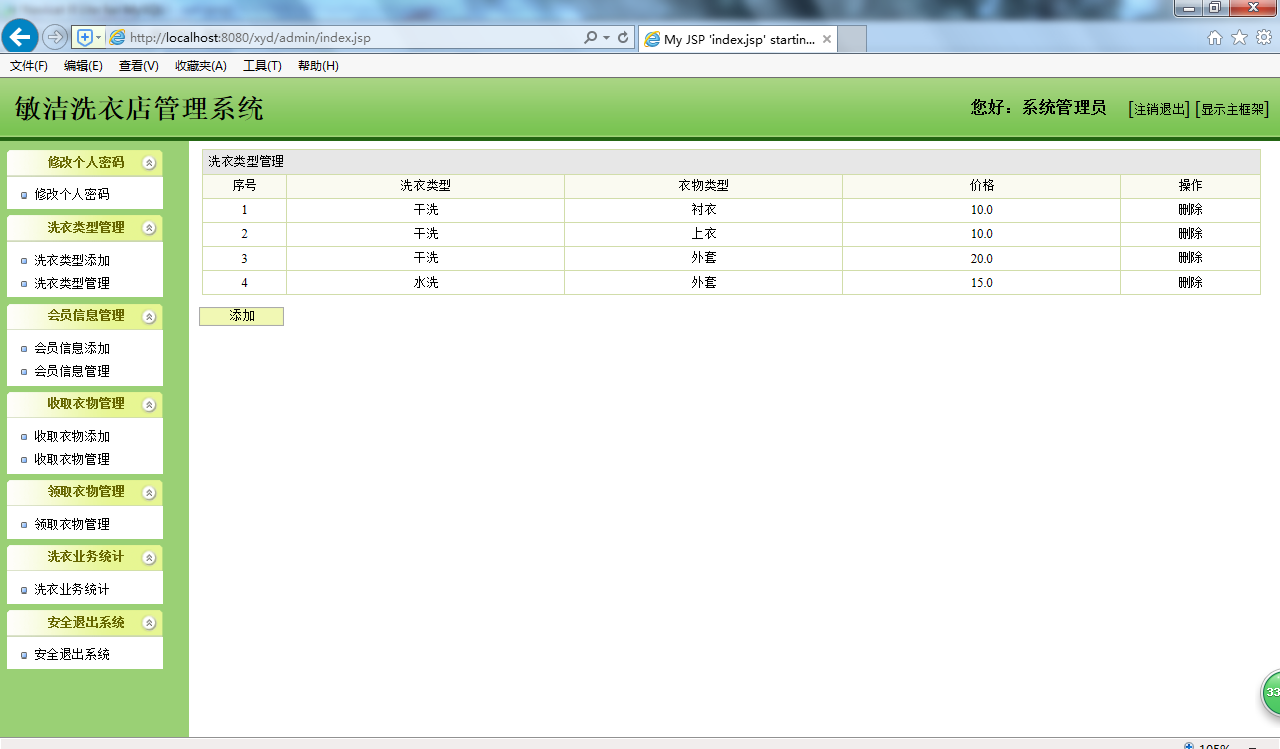Open the Home icon in browser toolbar
This screenshot has height=749, width=1280.
[x=1215, y=38]
